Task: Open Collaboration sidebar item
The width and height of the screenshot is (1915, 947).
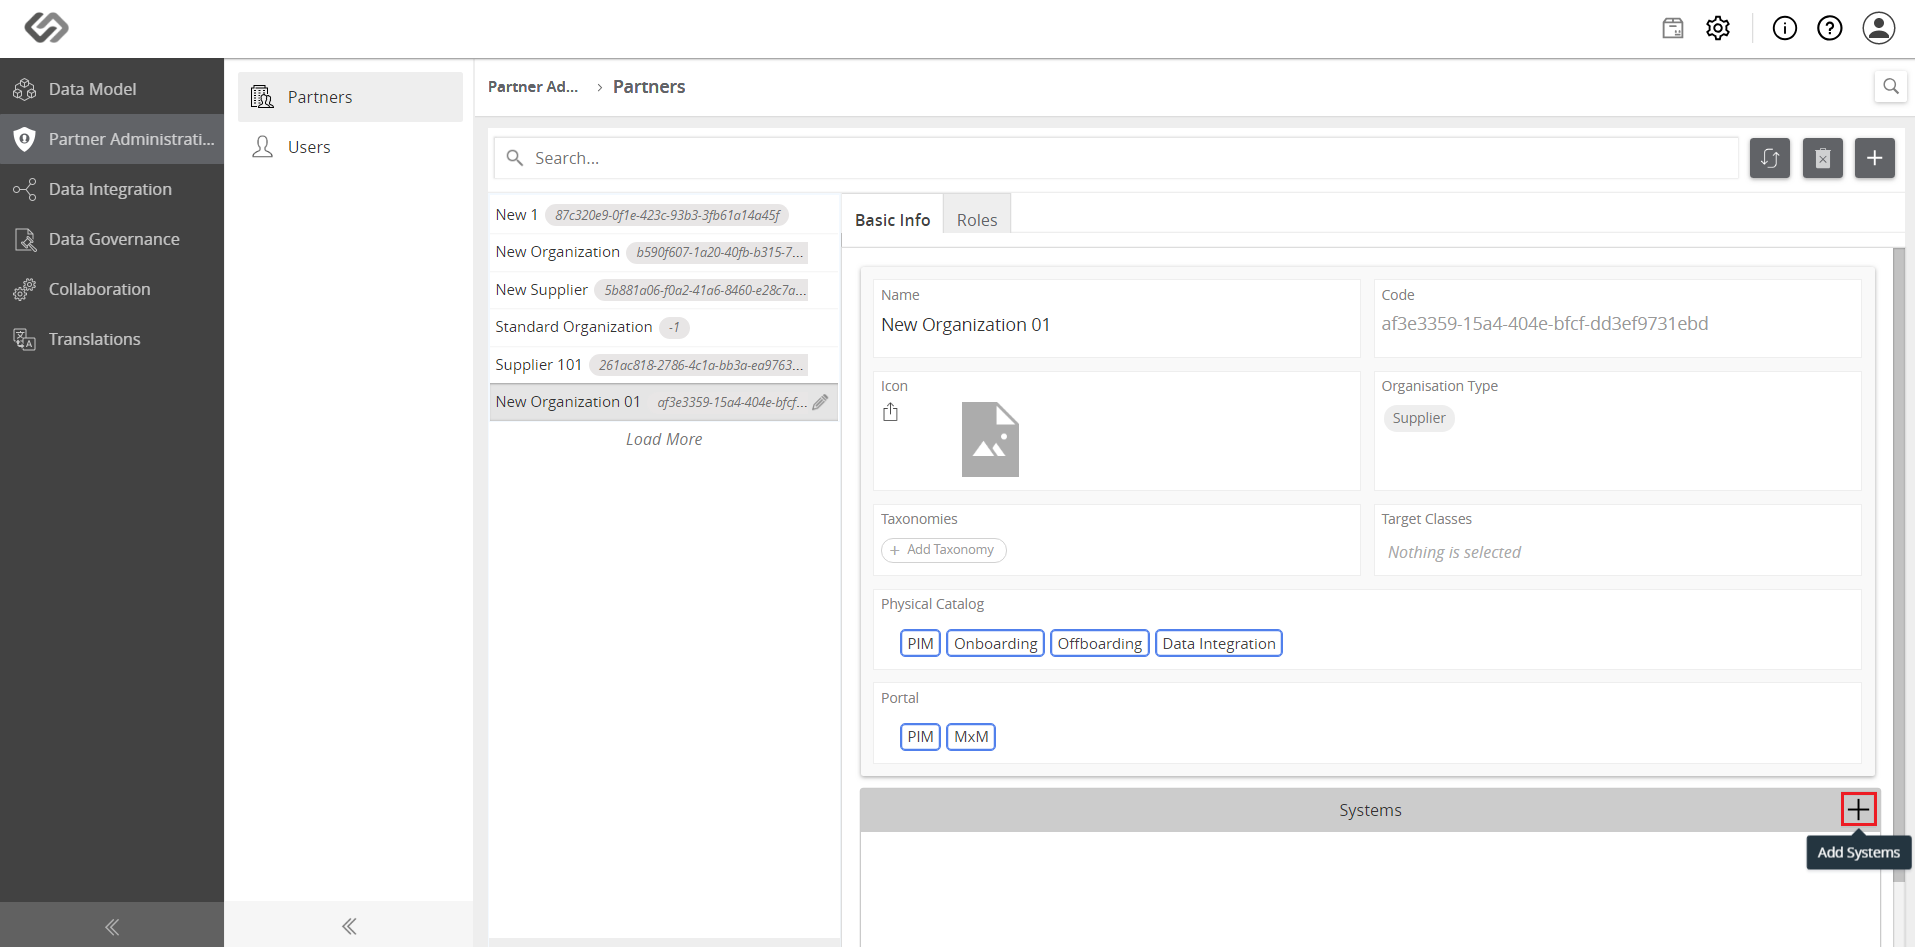Action: tap(112, 289)
